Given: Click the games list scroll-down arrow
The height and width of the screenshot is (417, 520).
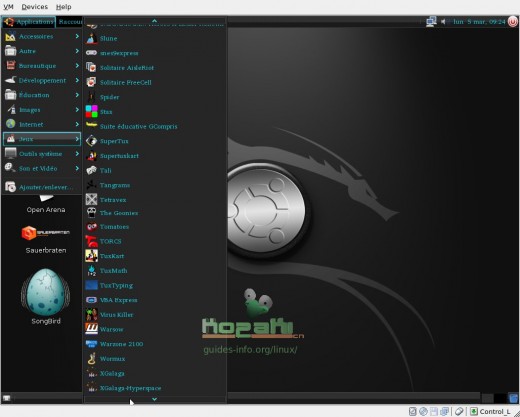Looking at the screenshot, I should (154, 399).
